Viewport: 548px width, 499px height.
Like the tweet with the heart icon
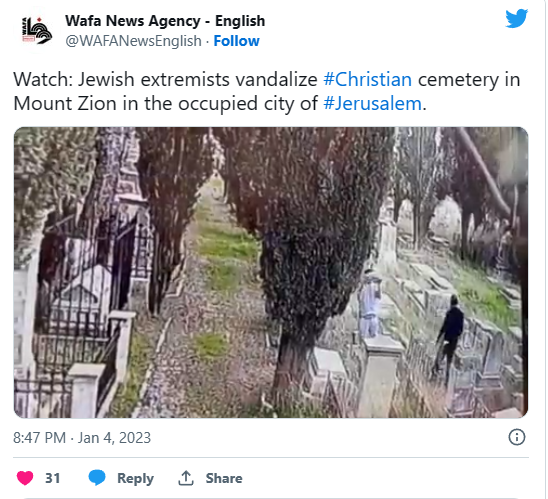pyautogui.click(x=25, y=478)
